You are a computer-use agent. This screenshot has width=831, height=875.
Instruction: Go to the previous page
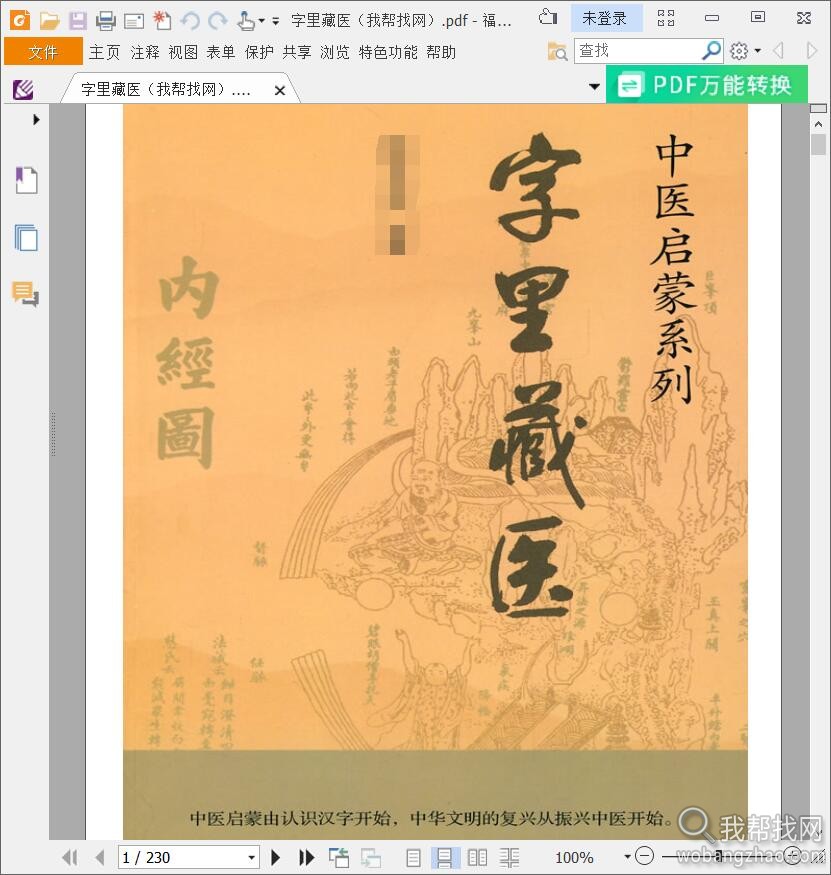point(100,857)
